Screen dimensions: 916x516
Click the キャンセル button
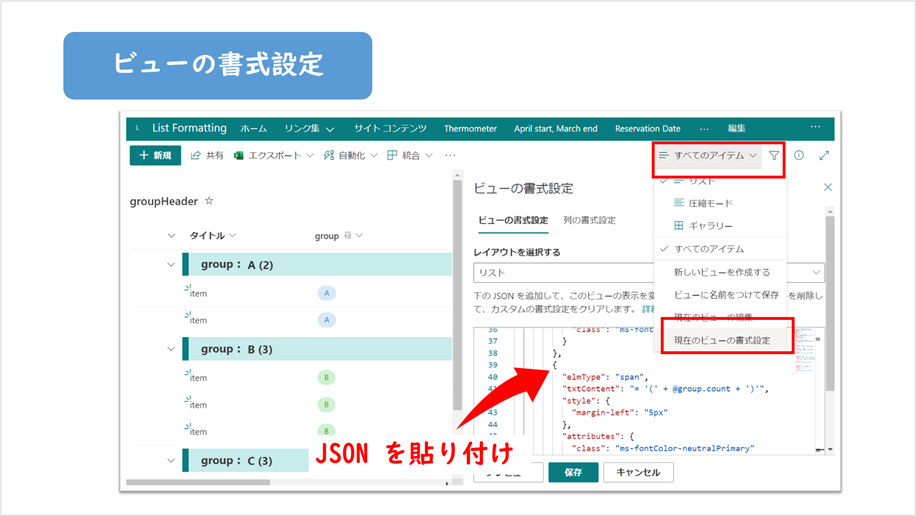pyautogui.click(x=638, y=472)
